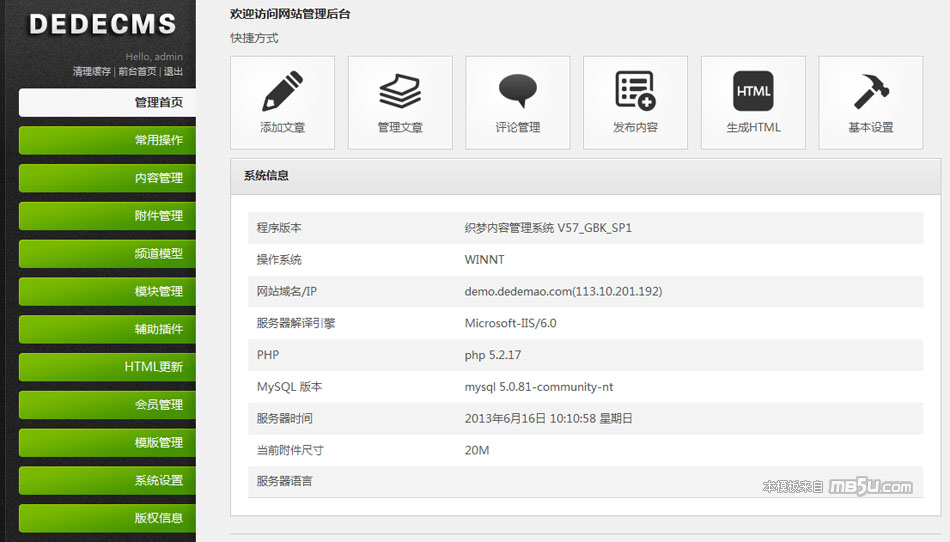950x542 pixels.
Task: Open 管理文章 stacked papers icon
Action: coord(400,91)
